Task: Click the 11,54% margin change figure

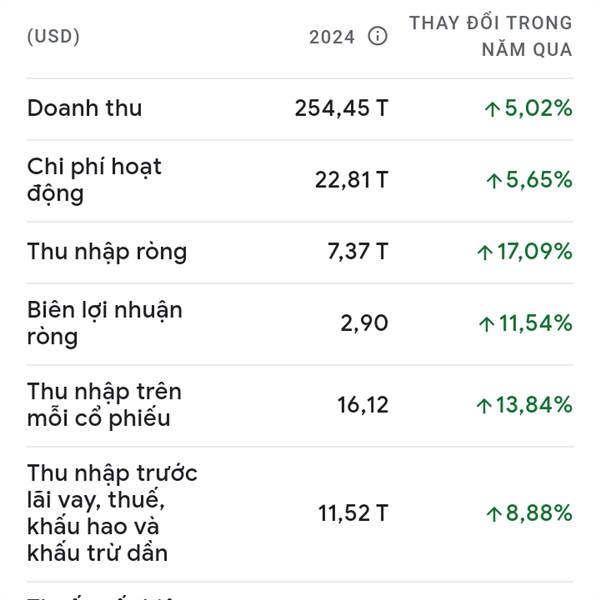Action: (525, 323)
